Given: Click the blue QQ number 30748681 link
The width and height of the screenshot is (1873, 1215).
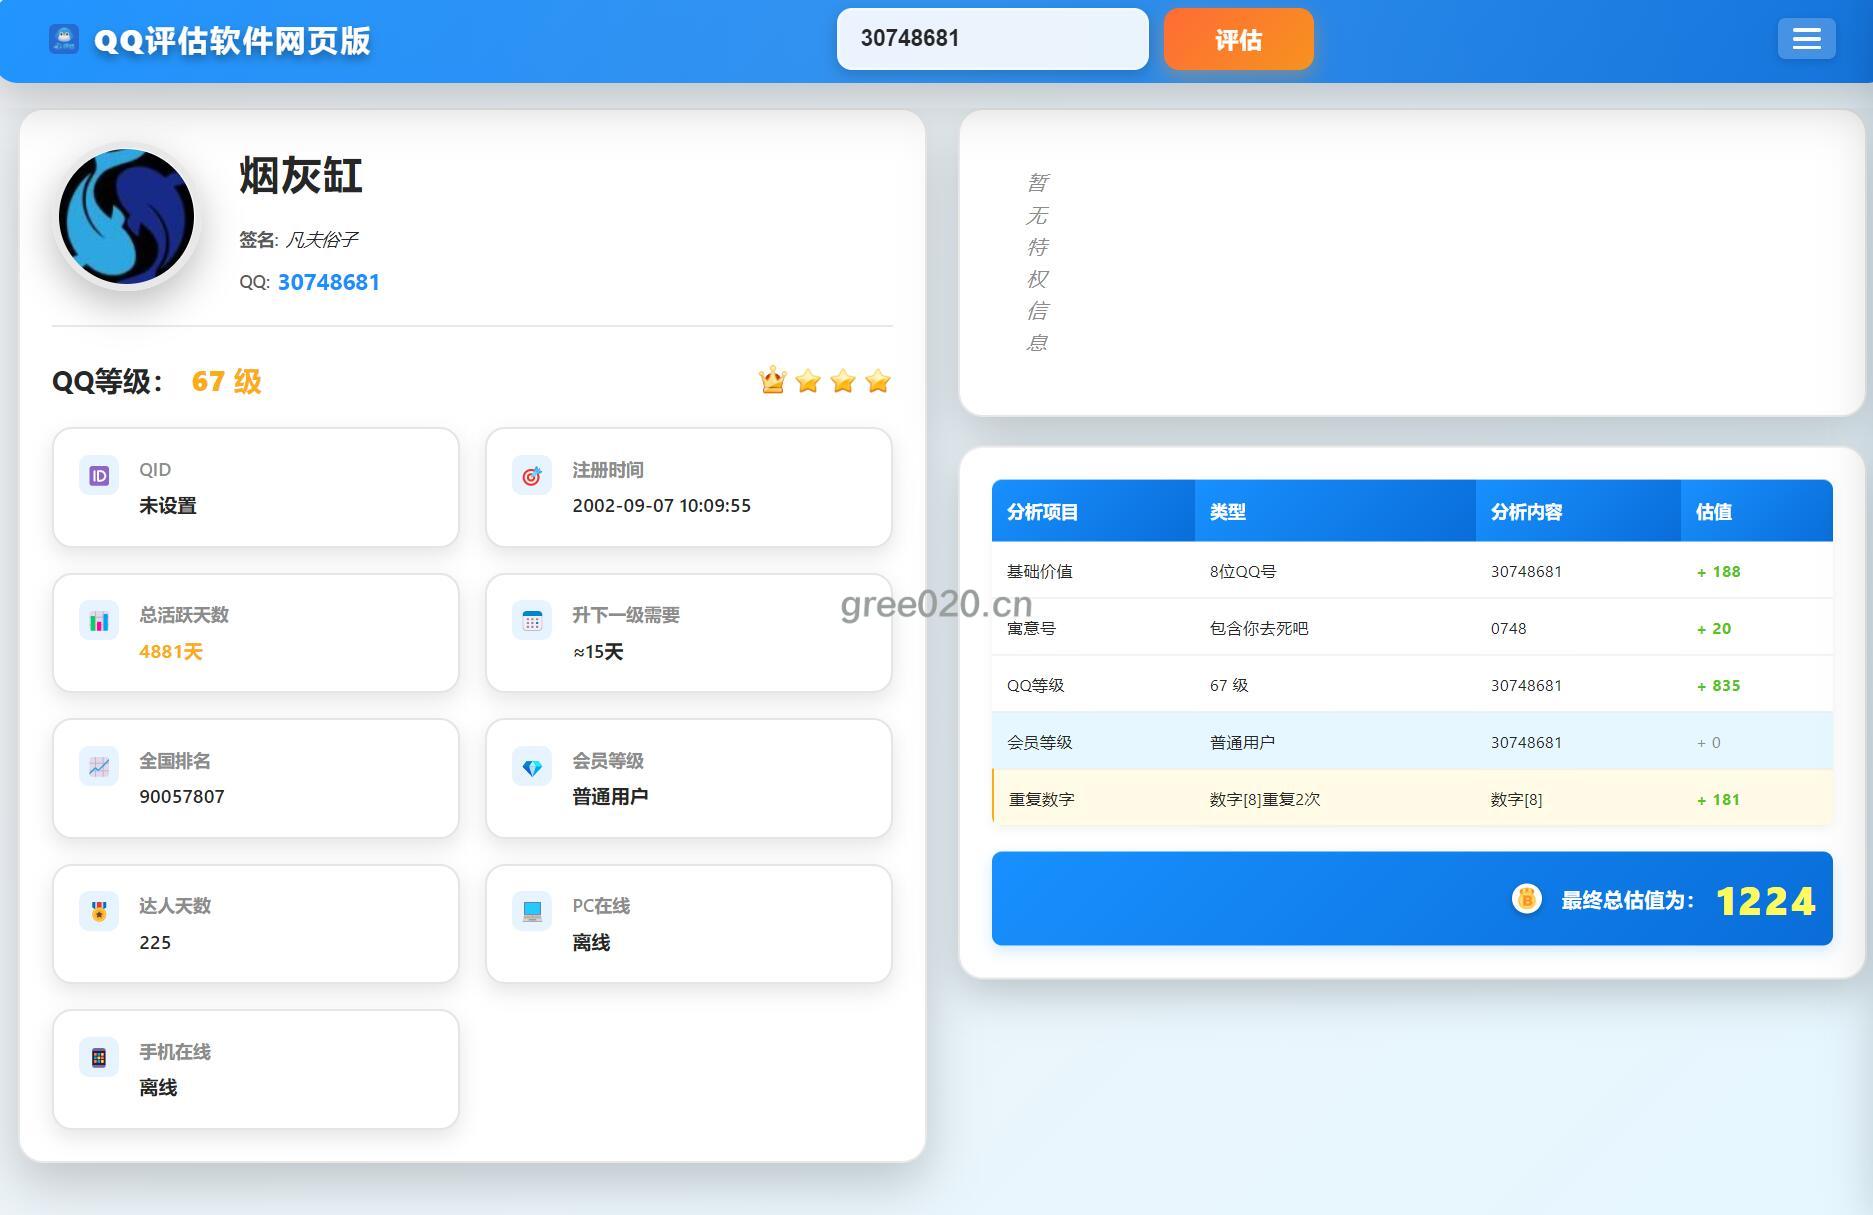Looking at the screenshot, I should pos(328,282).
